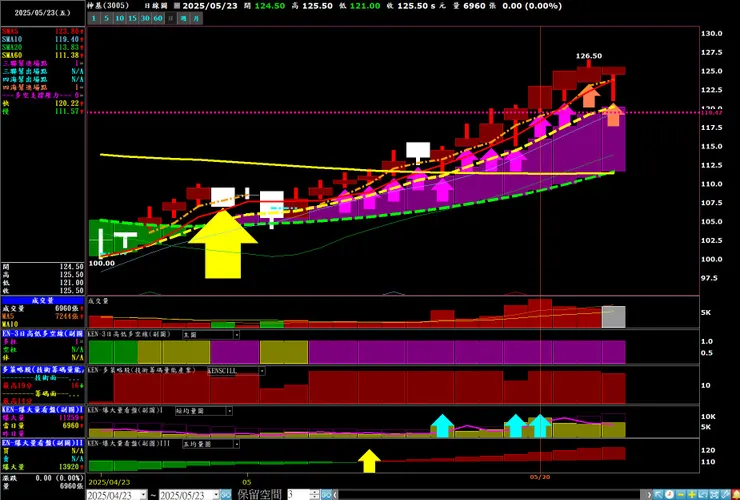The height and width of the screenshot is (500, 740).
Task: Open the KENSCILL dropdown in 多策略股 panel
Action: (x=262, y=371)
